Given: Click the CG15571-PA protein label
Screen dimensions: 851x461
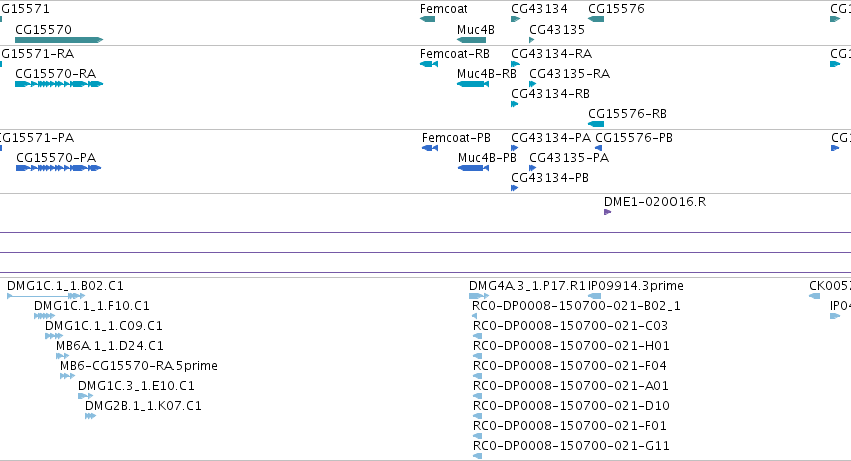Looking at the screenshot, I should (x=37, y=138).
